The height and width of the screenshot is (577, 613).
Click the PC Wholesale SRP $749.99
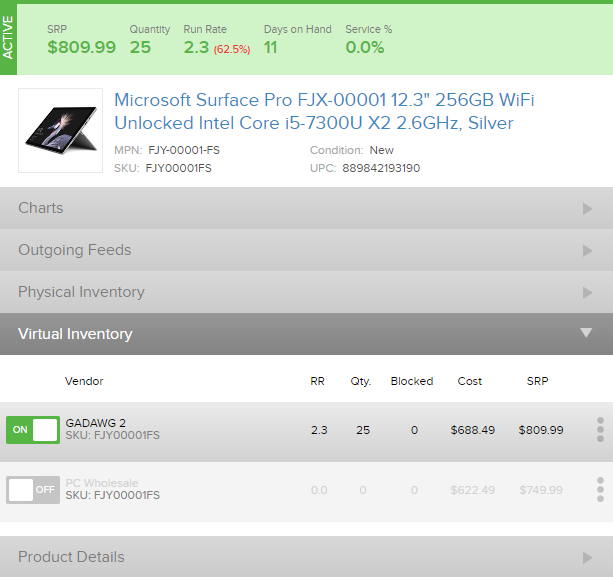click(541, 490)
